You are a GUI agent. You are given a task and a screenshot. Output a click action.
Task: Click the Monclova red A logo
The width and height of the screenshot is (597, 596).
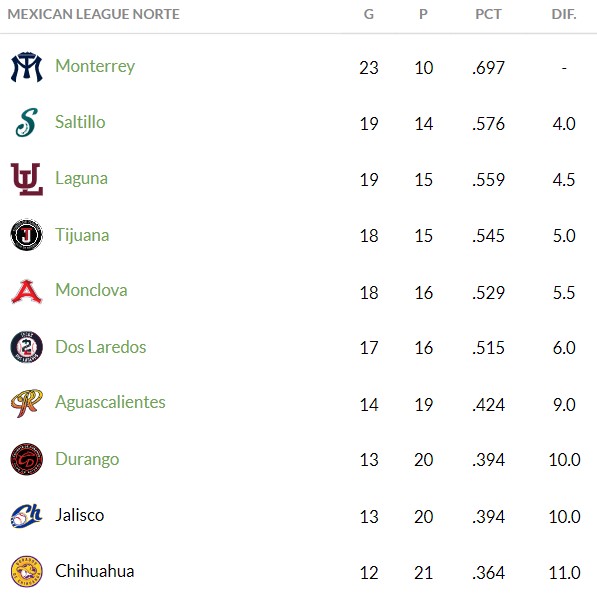[x=27, y=291]
